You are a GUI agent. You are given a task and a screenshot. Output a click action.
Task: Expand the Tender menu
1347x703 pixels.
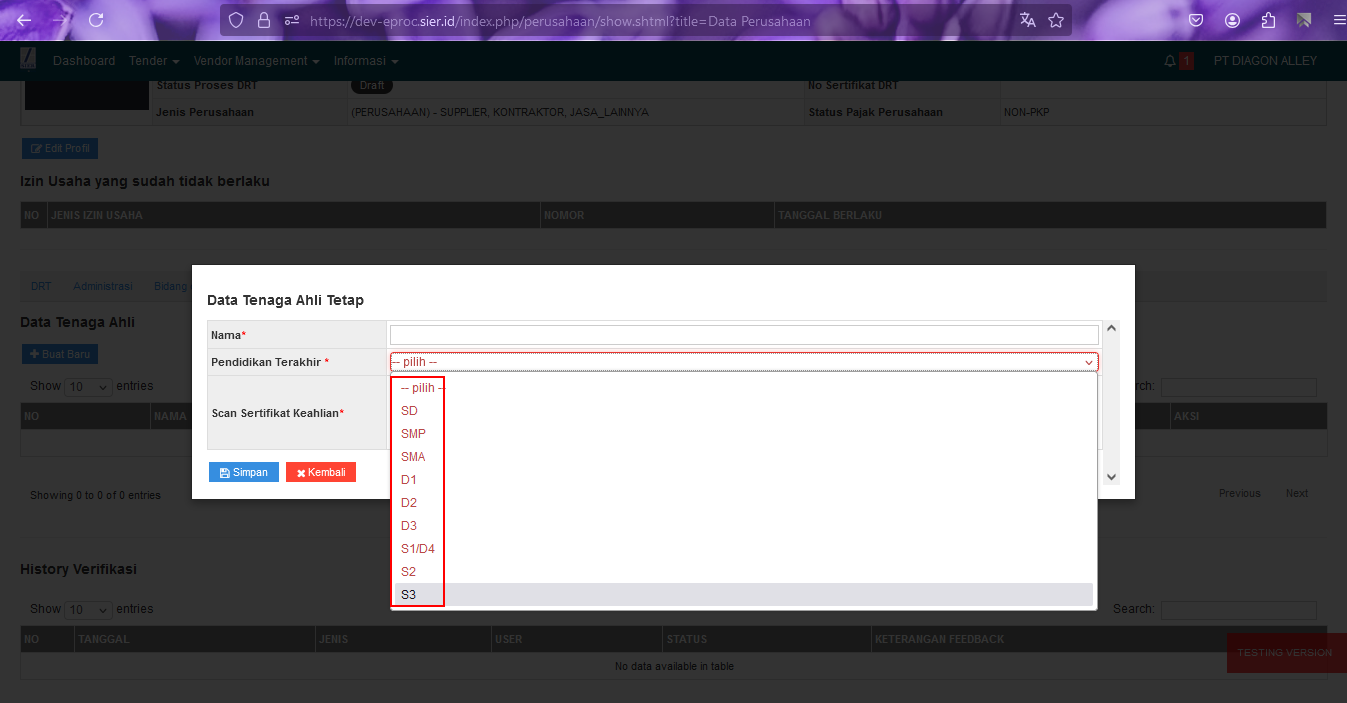(x=154, y=61)
